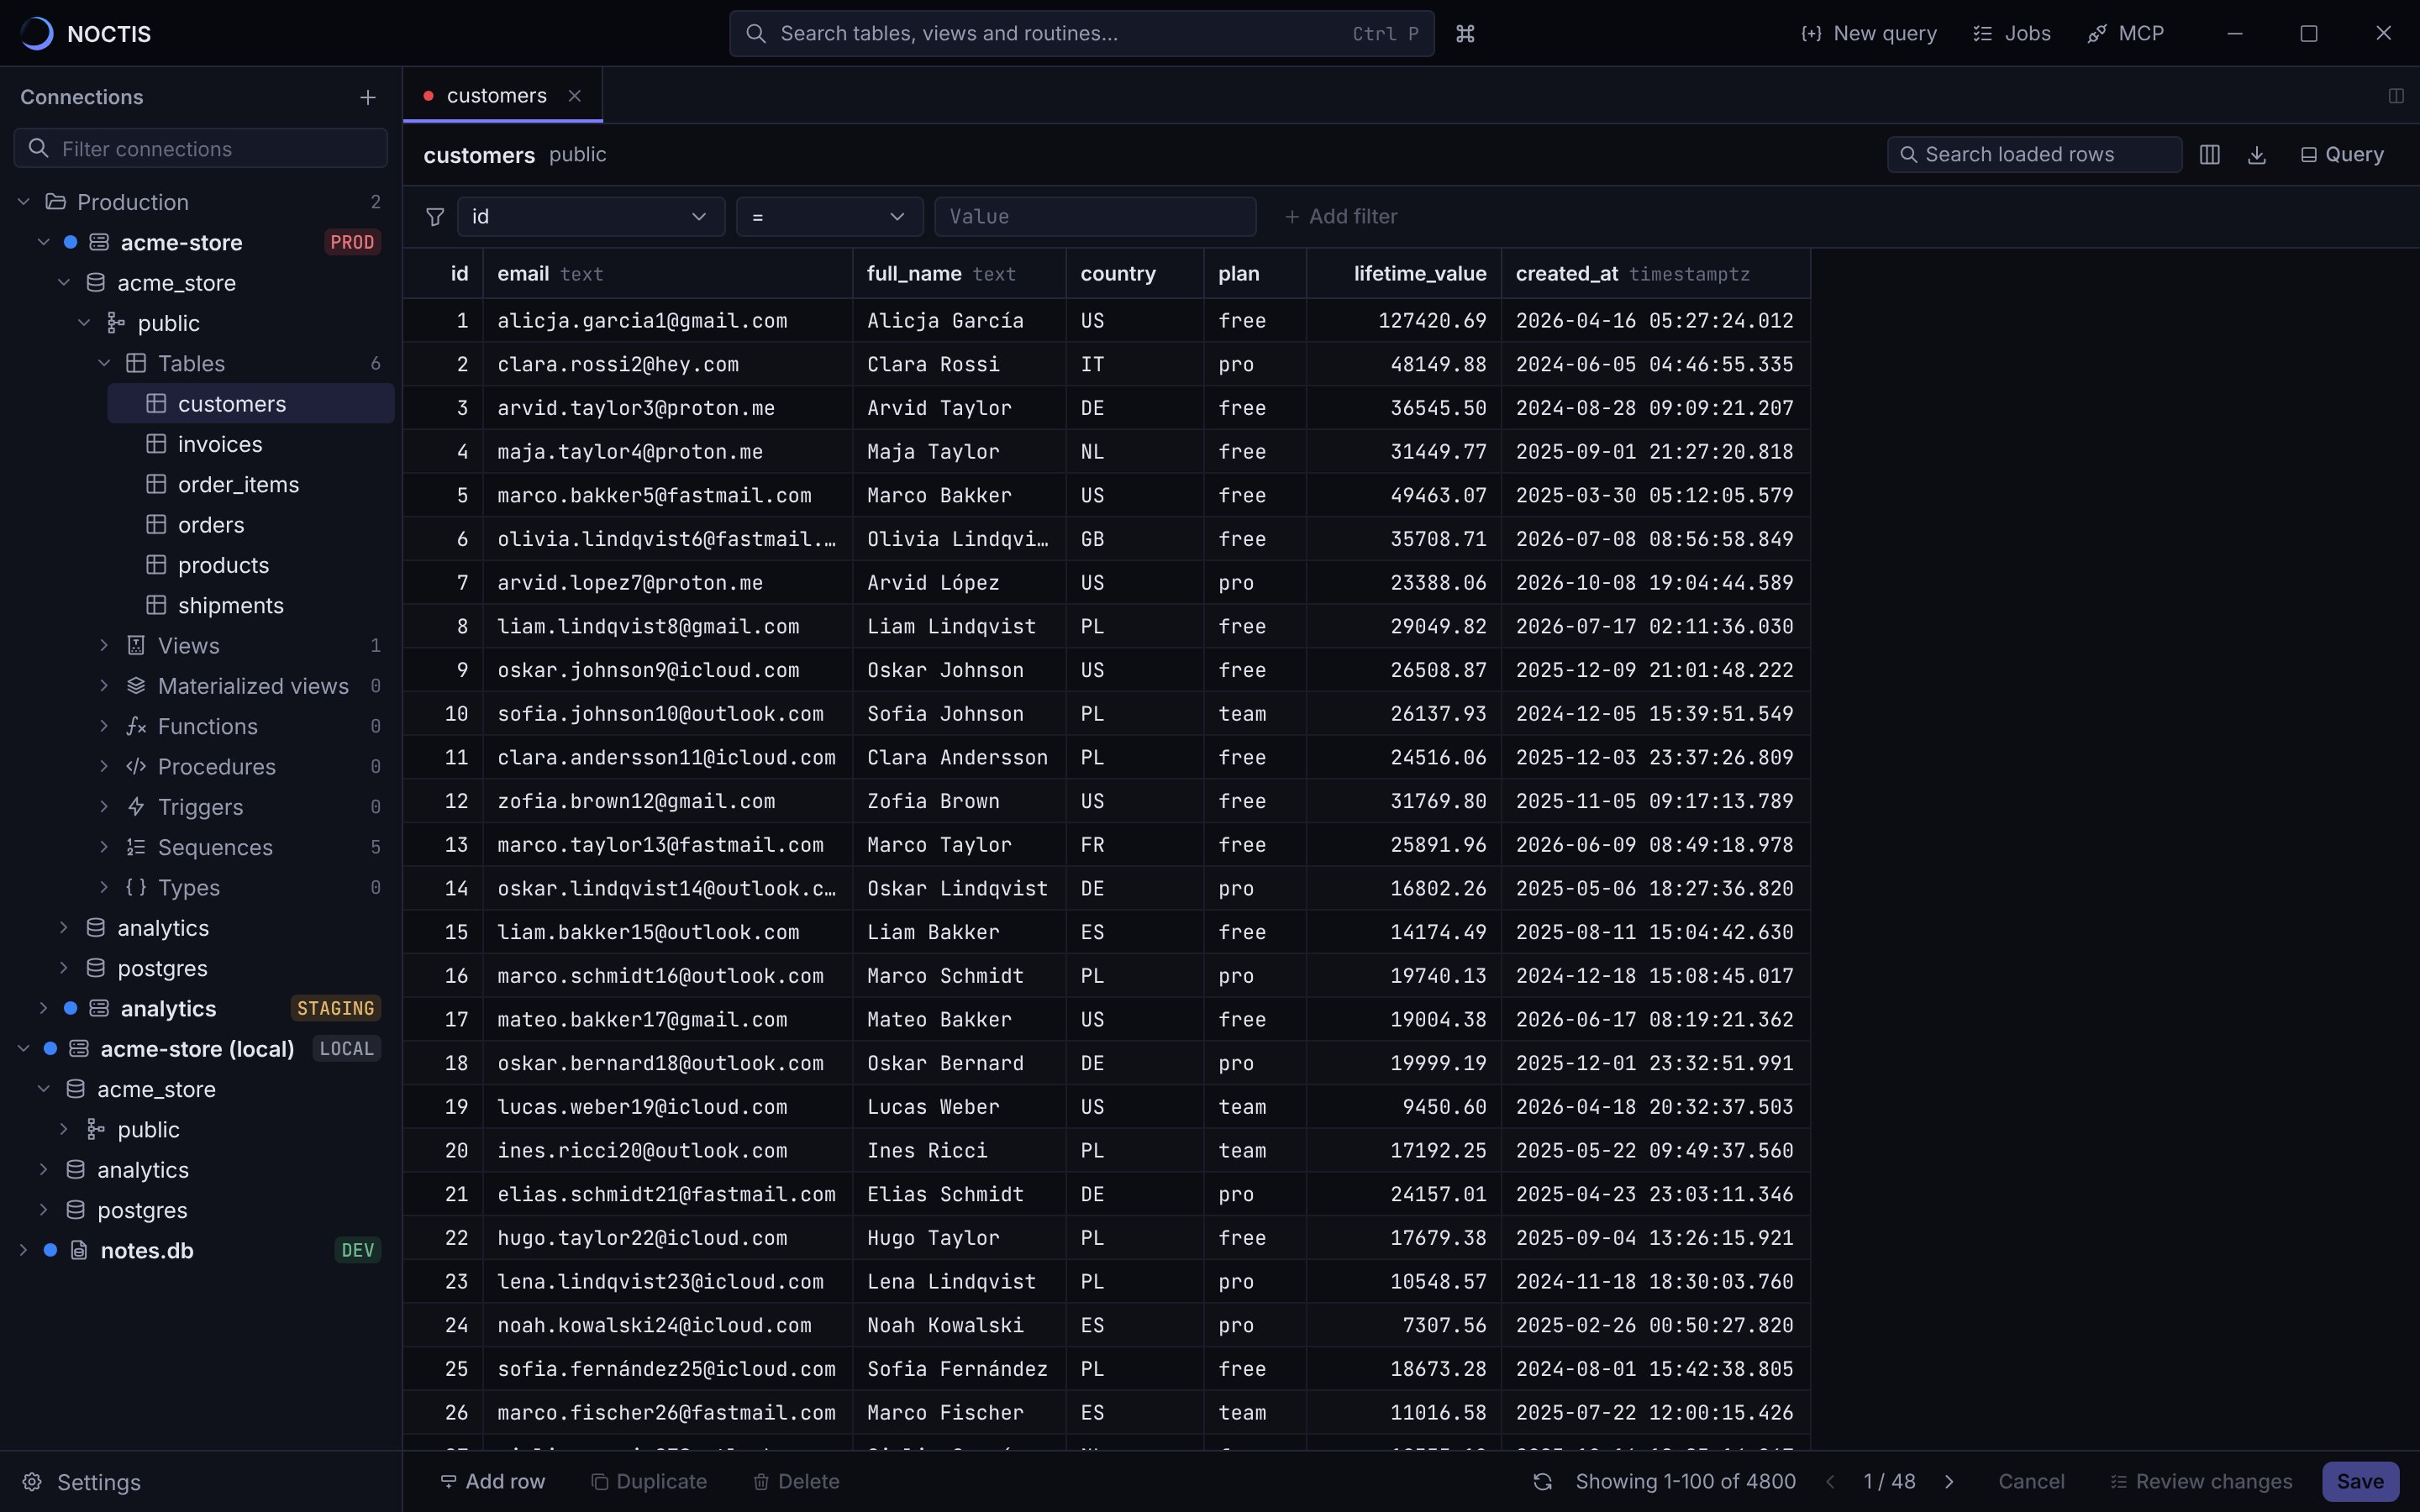2420x1512 pixels.
Task: Click the filter funnel icon
Action: point(435,217)
